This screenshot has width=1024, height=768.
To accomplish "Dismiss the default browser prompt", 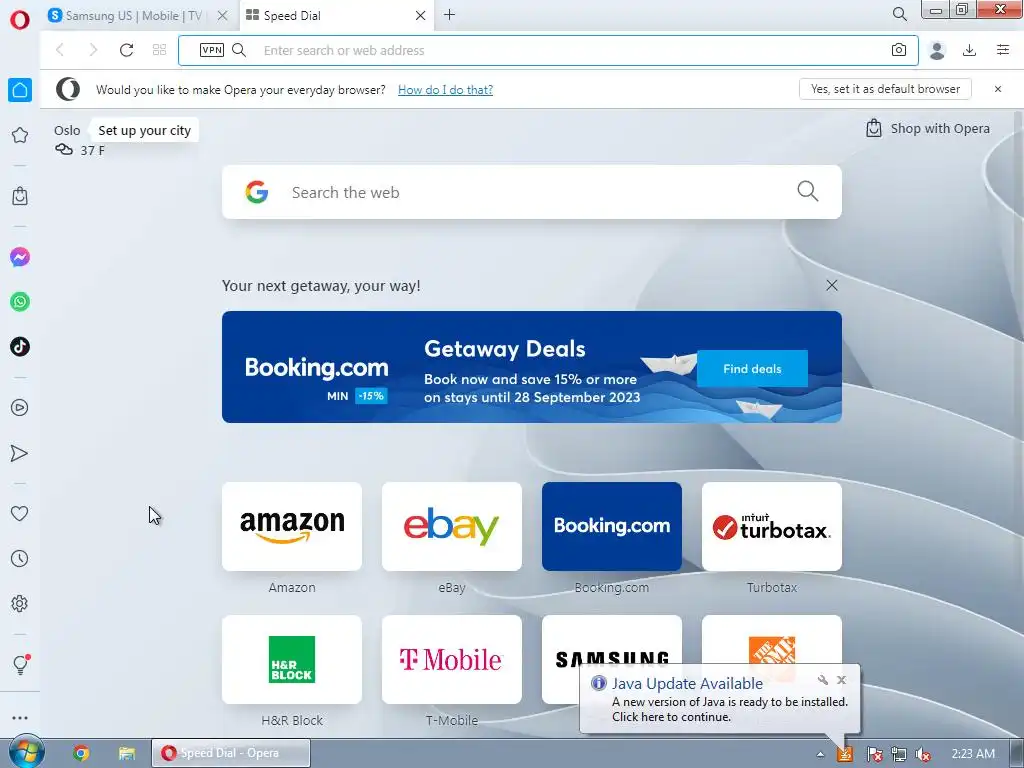I will tap(998, 89).
